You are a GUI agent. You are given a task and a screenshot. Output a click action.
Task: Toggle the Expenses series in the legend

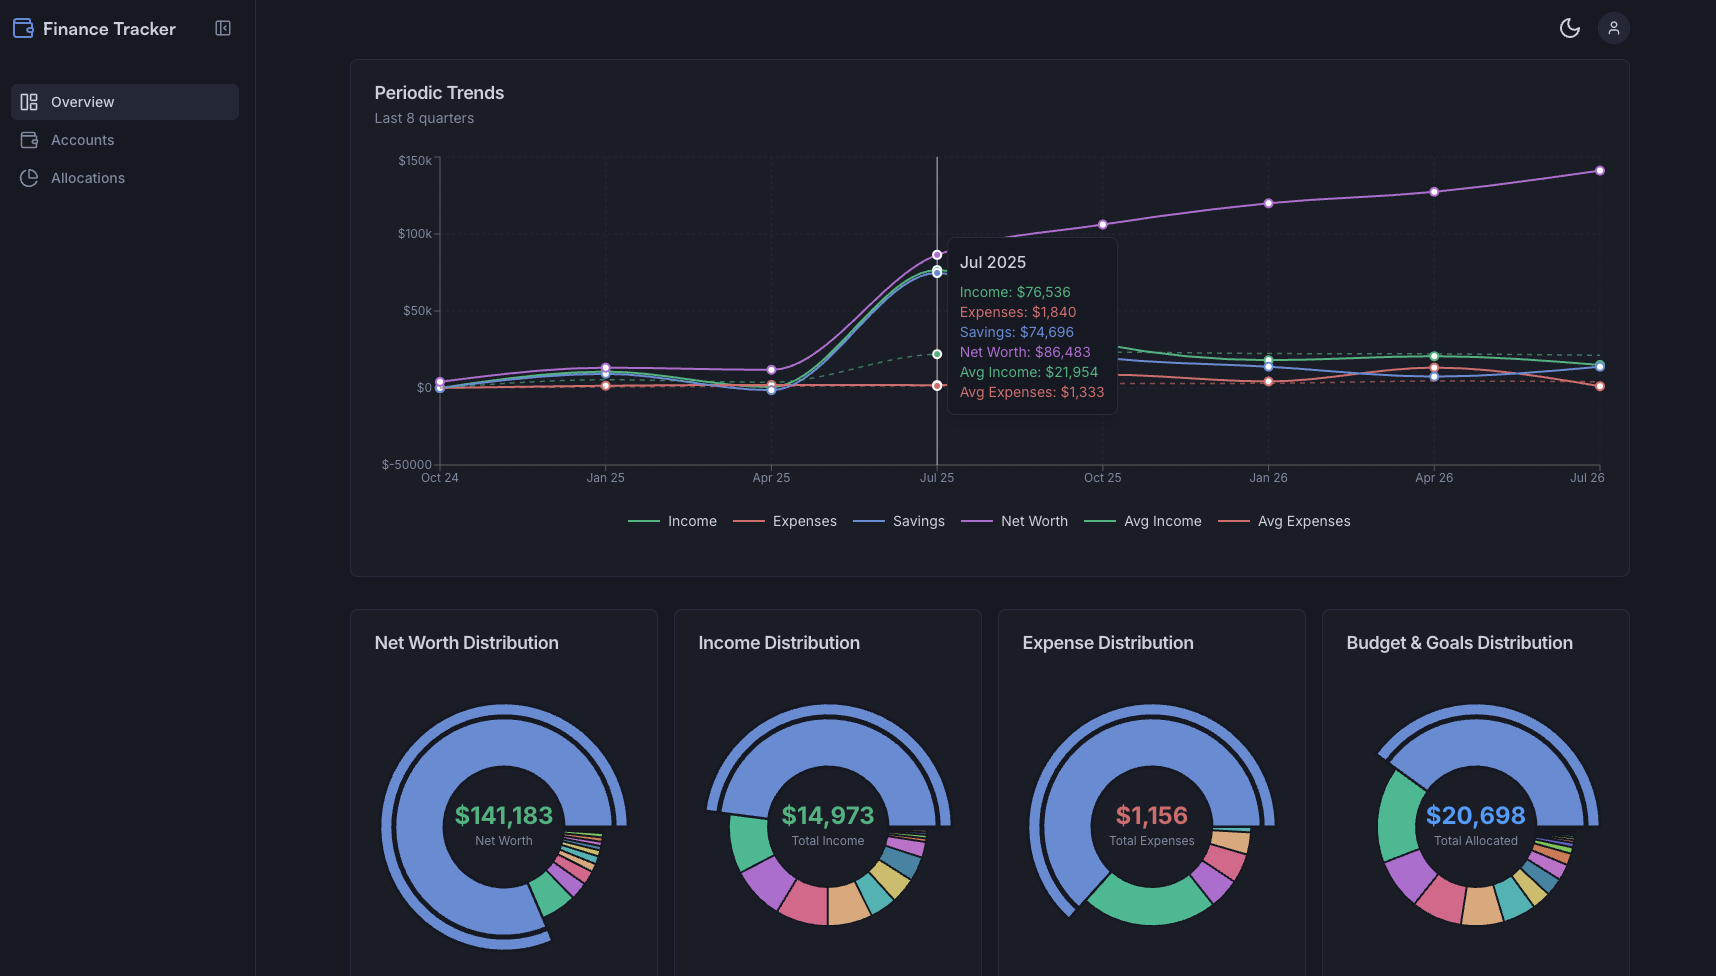785,521
